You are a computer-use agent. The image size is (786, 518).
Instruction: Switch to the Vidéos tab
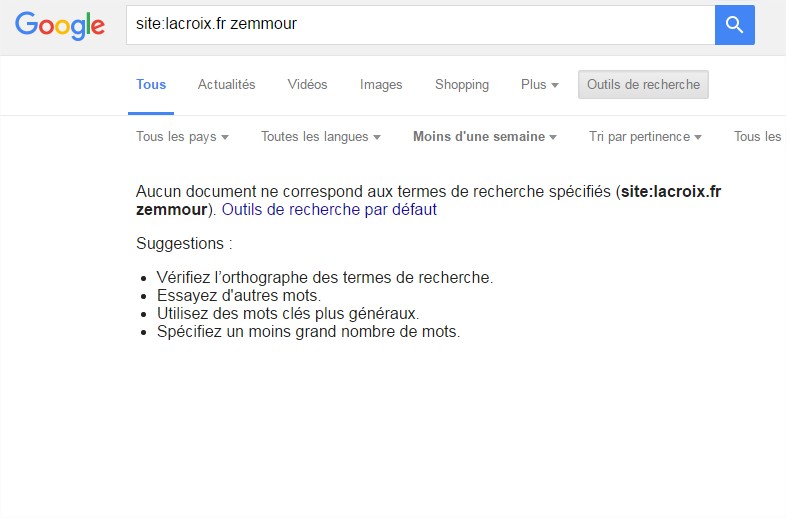[307, 84]
